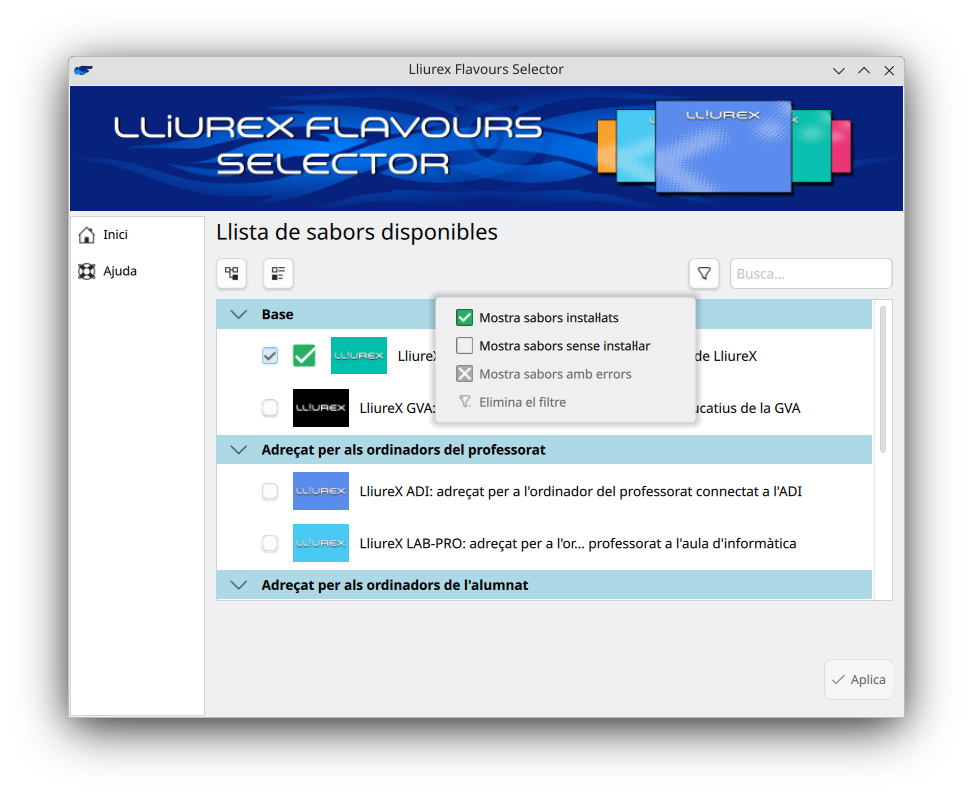Click the Ajuda lifebuoy icon in sidebar
This screenshot has height=799, width=973.
(87, 271)
